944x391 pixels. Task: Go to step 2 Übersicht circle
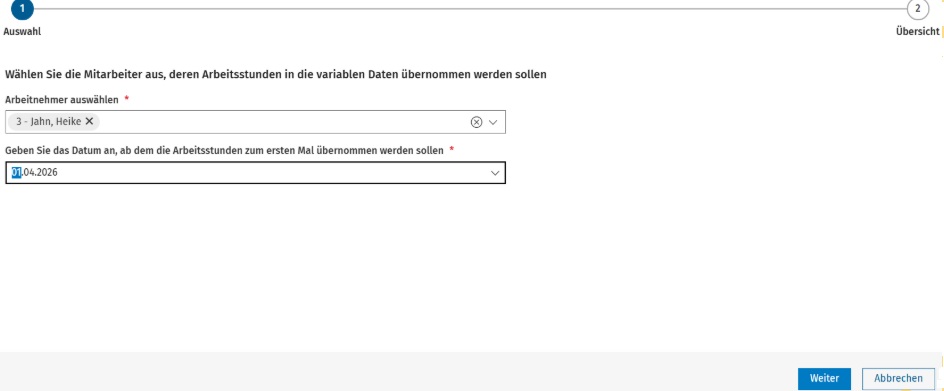point(918,9)
